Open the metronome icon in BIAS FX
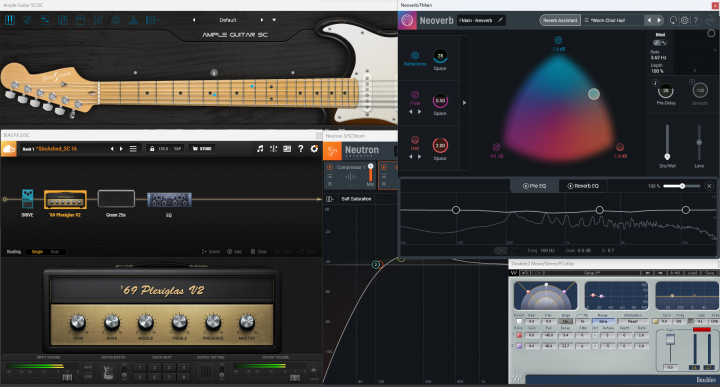The width and height of the screenshot is (720, 387). (x=273, y=149)
